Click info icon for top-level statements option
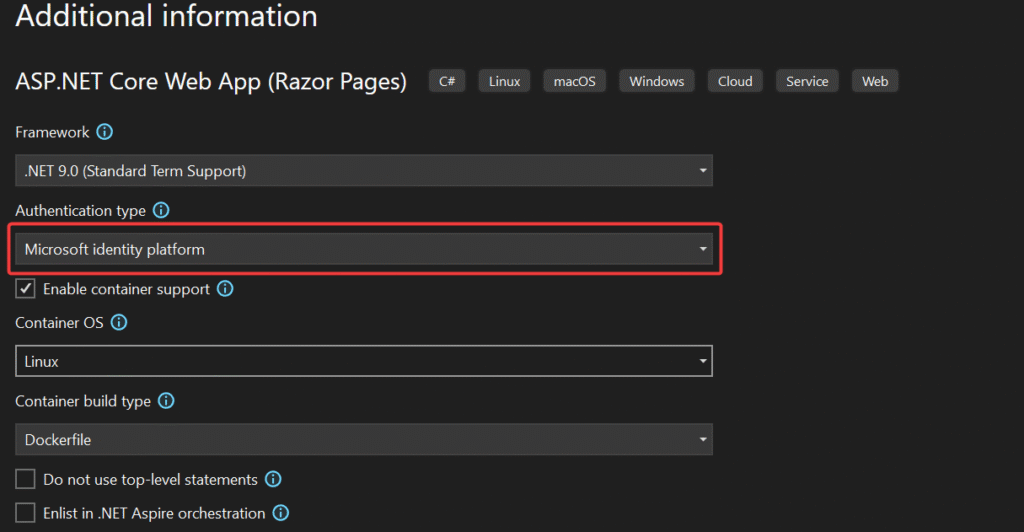Screen dimensions: 1024x532 [273, 479]
